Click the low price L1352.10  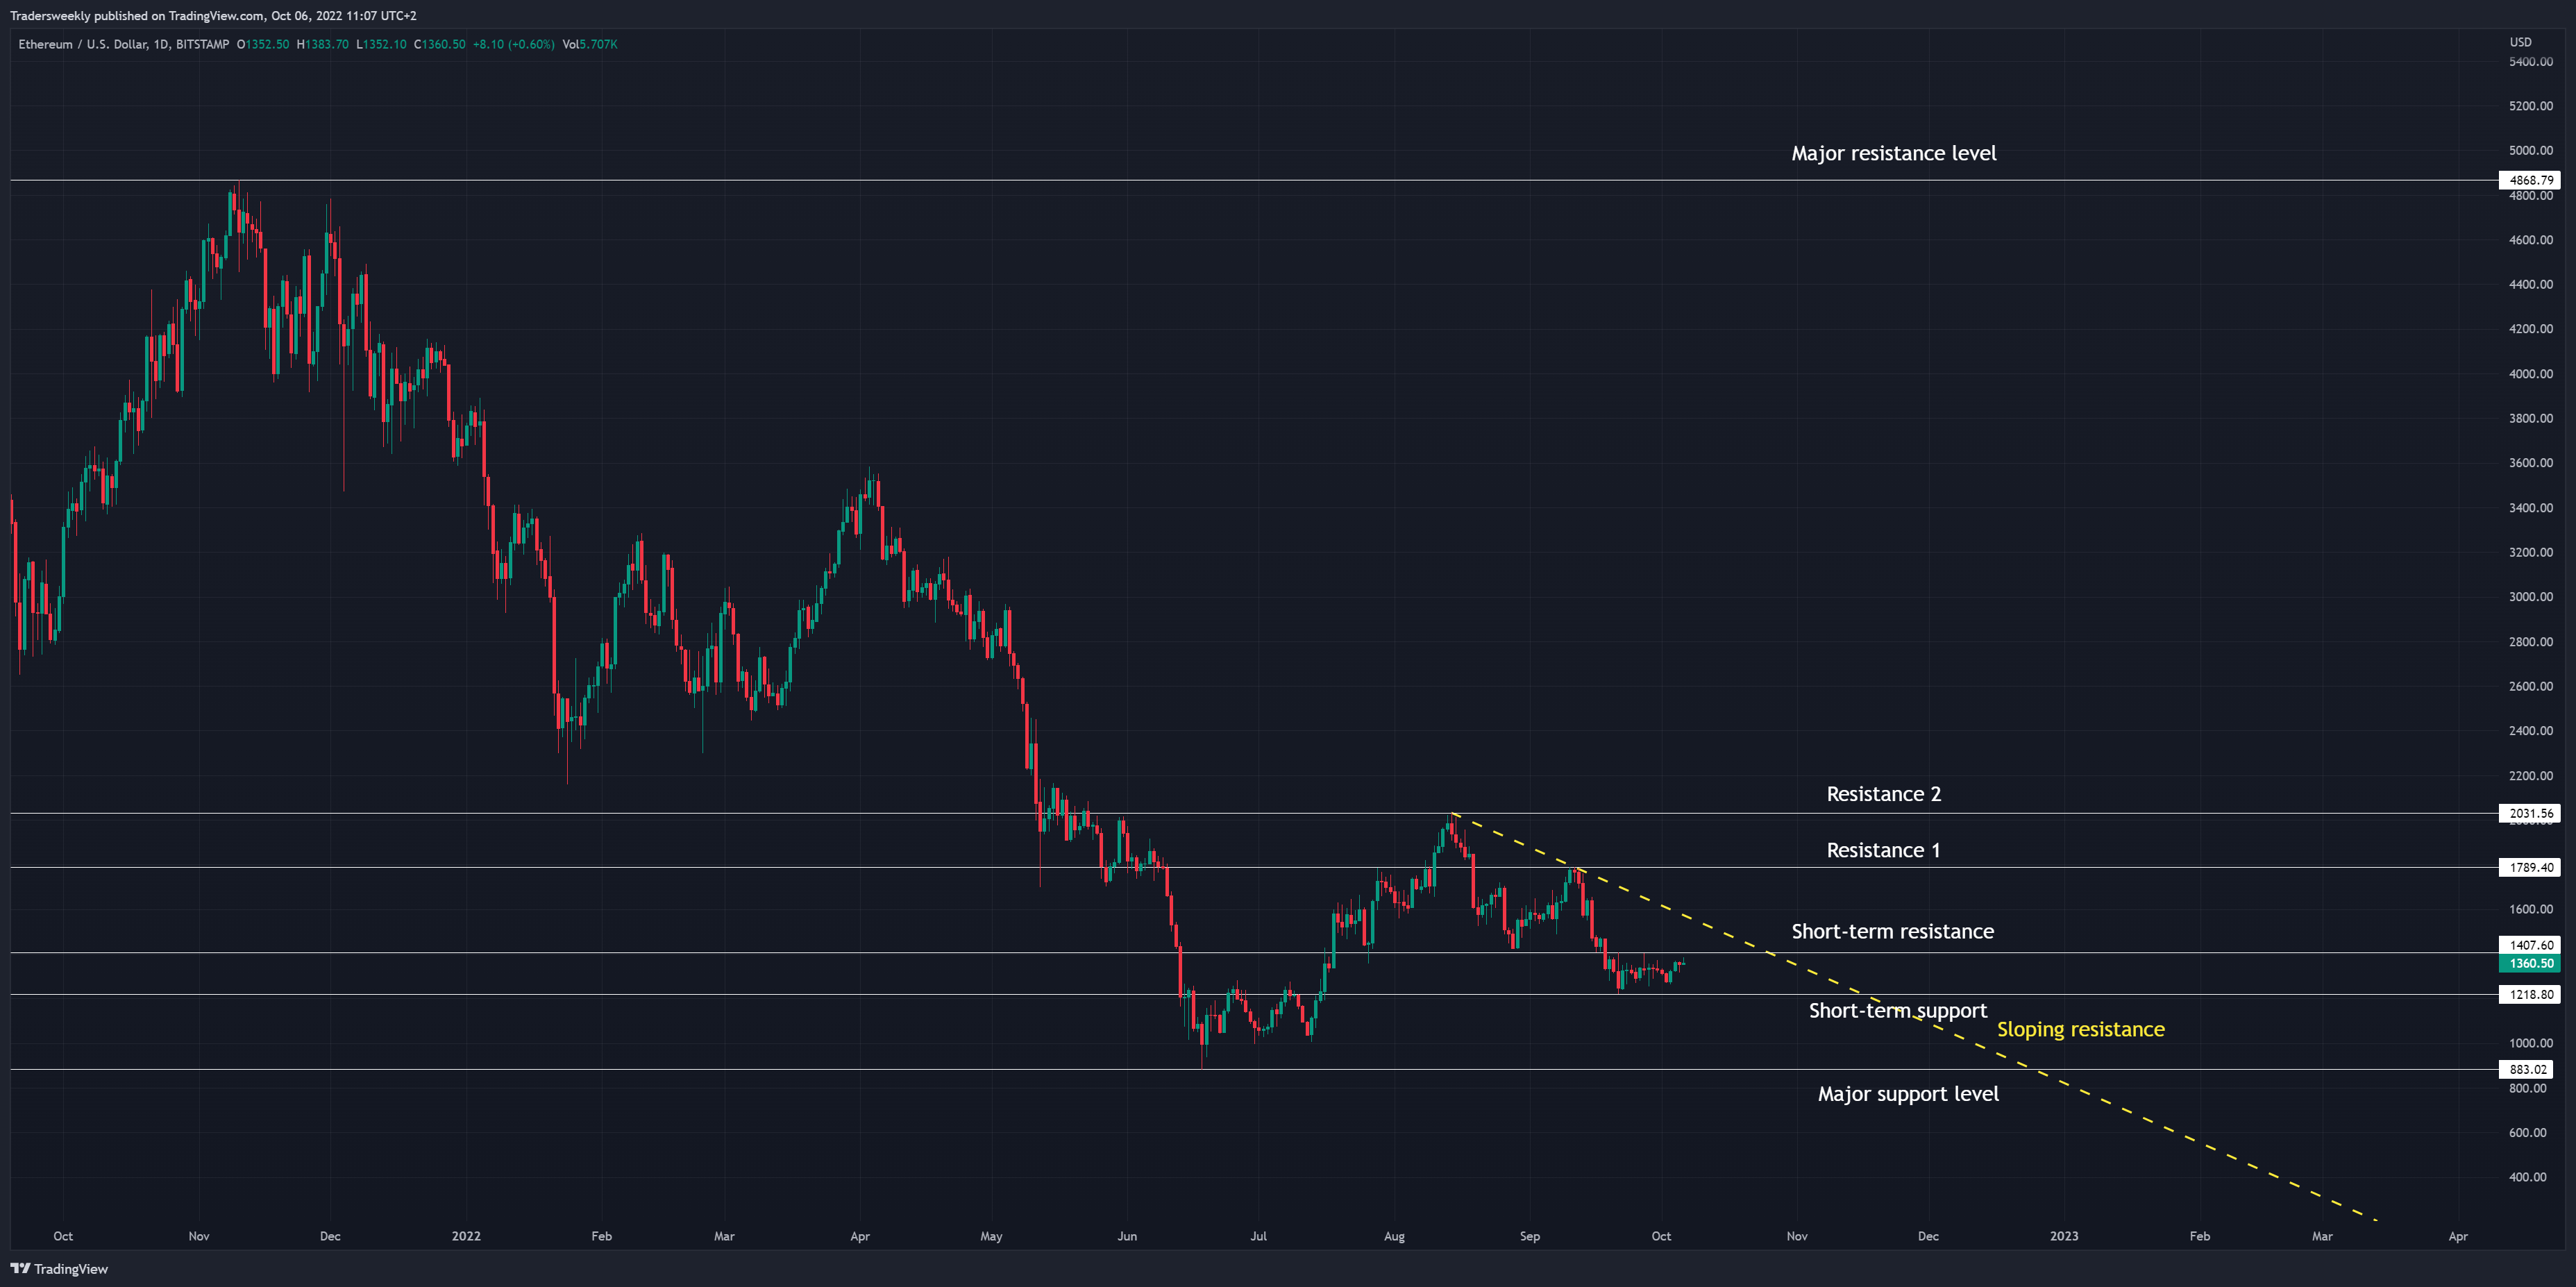point(381,44)
